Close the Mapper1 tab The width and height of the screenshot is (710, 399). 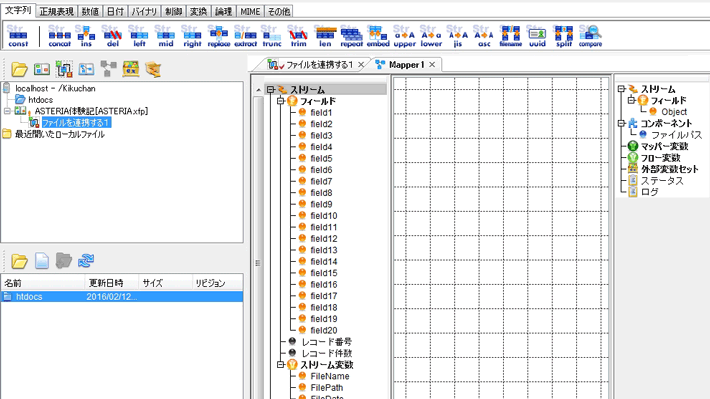tap(432, 65)
